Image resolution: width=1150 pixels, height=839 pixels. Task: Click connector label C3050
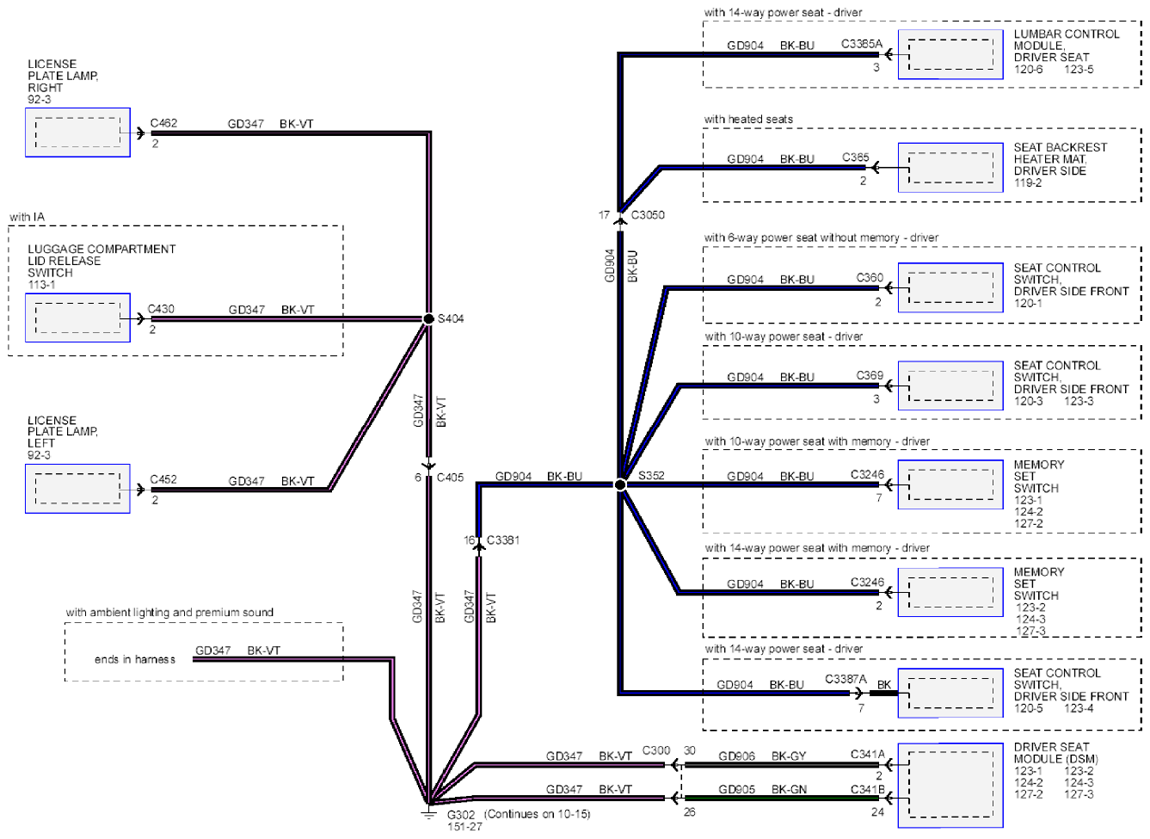click(648, 215)
